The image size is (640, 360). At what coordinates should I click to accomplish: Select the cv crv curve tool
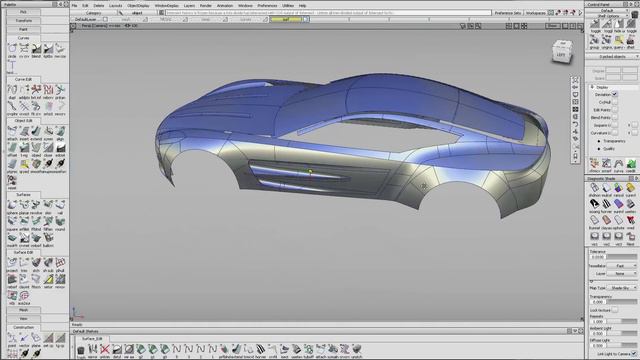pos(24,49)
